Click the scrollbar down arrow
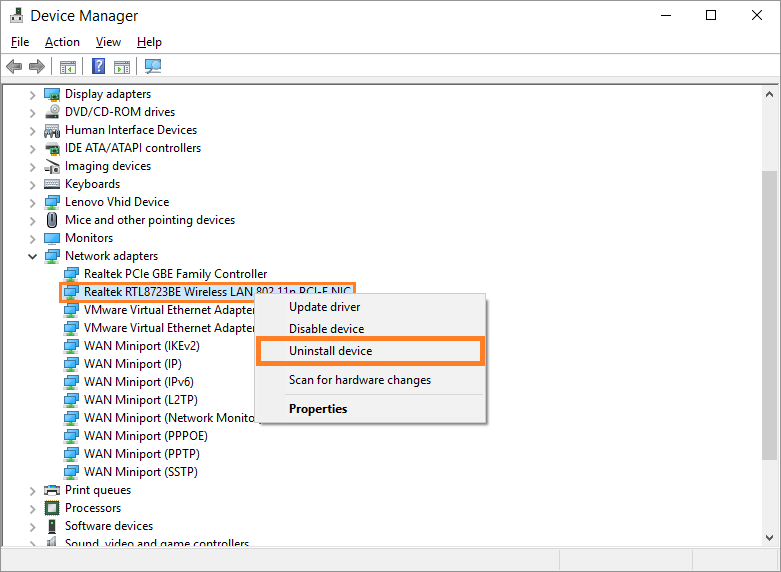This screenshot has height=572, width=781. [x=769, y=538]
